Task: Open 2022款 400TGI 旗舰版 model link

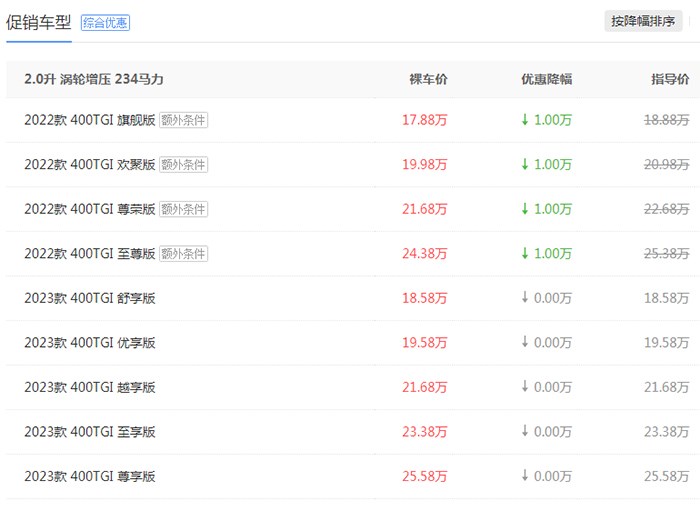Action: click(x=90, y=120)
